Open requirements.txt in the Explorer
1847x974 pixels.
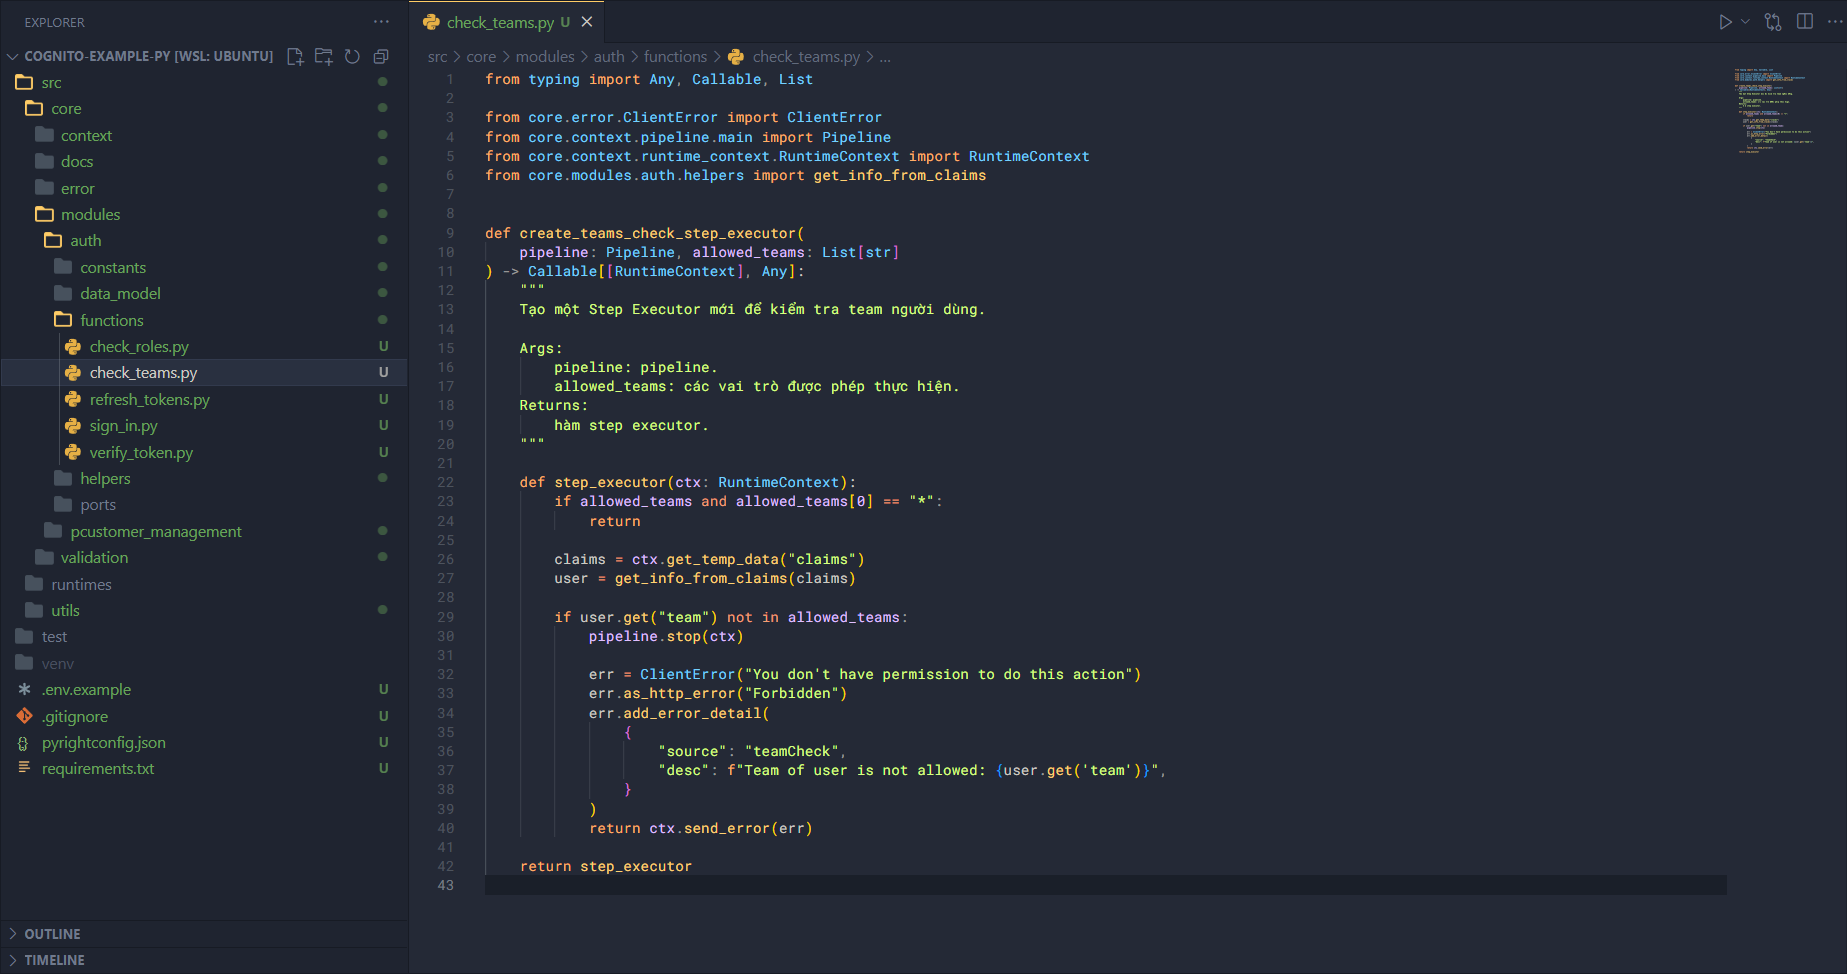point(98,768)
